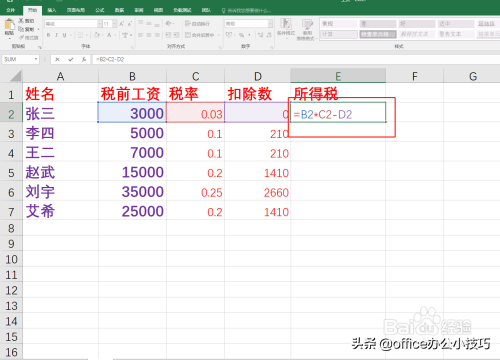Confirm formula entry with checkmark icon
This screenshot has width=500, height=360.
coord(71,59)
